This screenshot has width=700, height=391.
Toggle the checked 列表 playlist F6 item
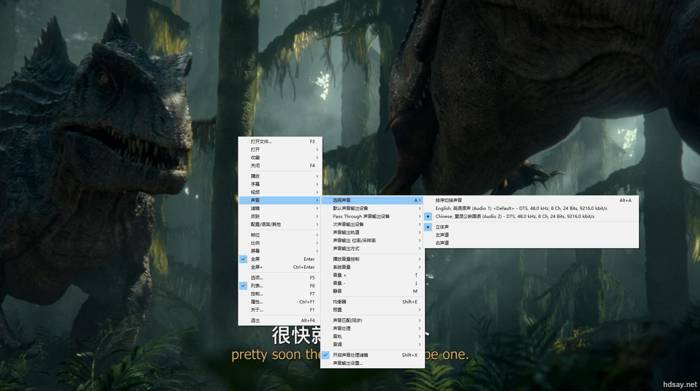click(280, 286)
